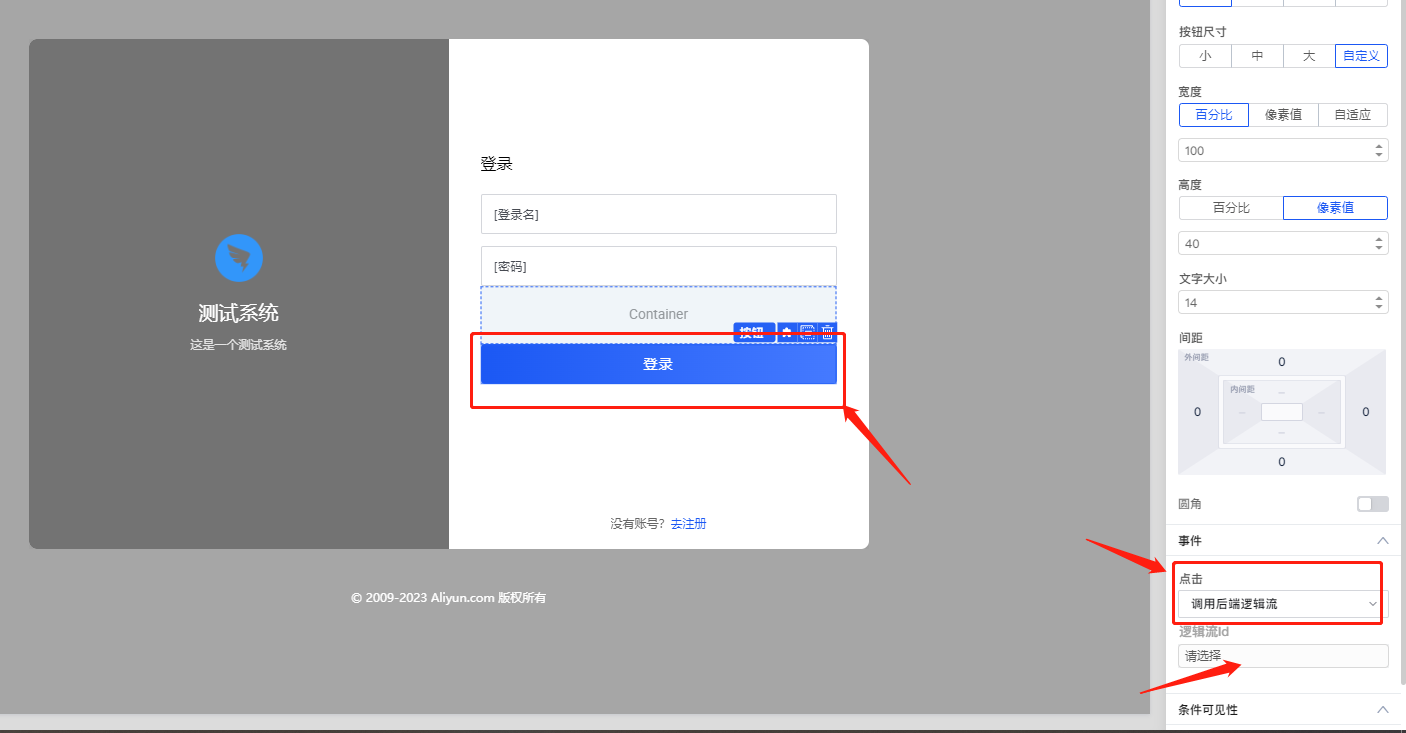Open the 点击 event dropdown 调用后端逻辑流
The image size is (1406, 733).
1283,604
